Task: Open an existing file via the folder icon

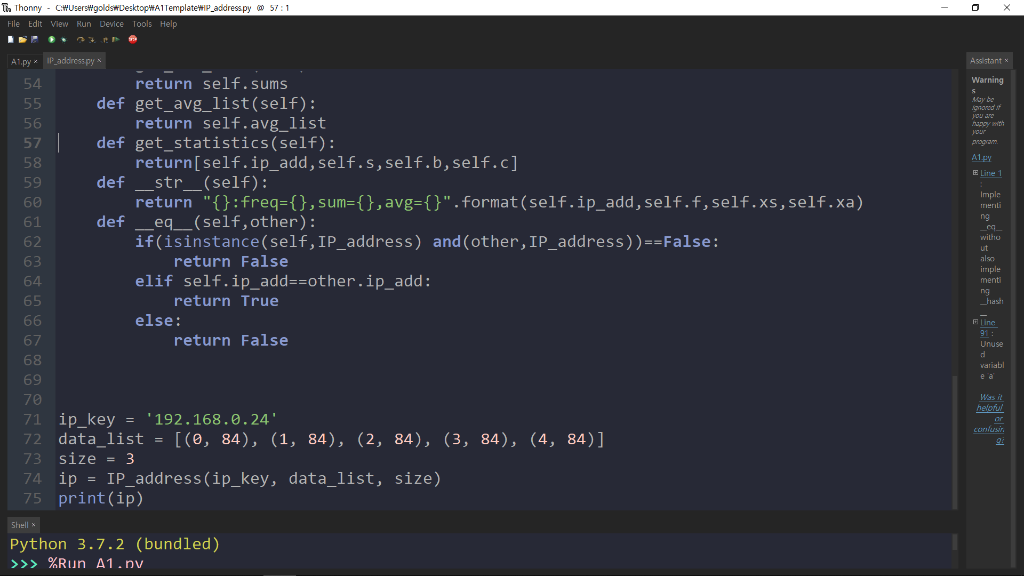Action: click(x=23, y=39)
